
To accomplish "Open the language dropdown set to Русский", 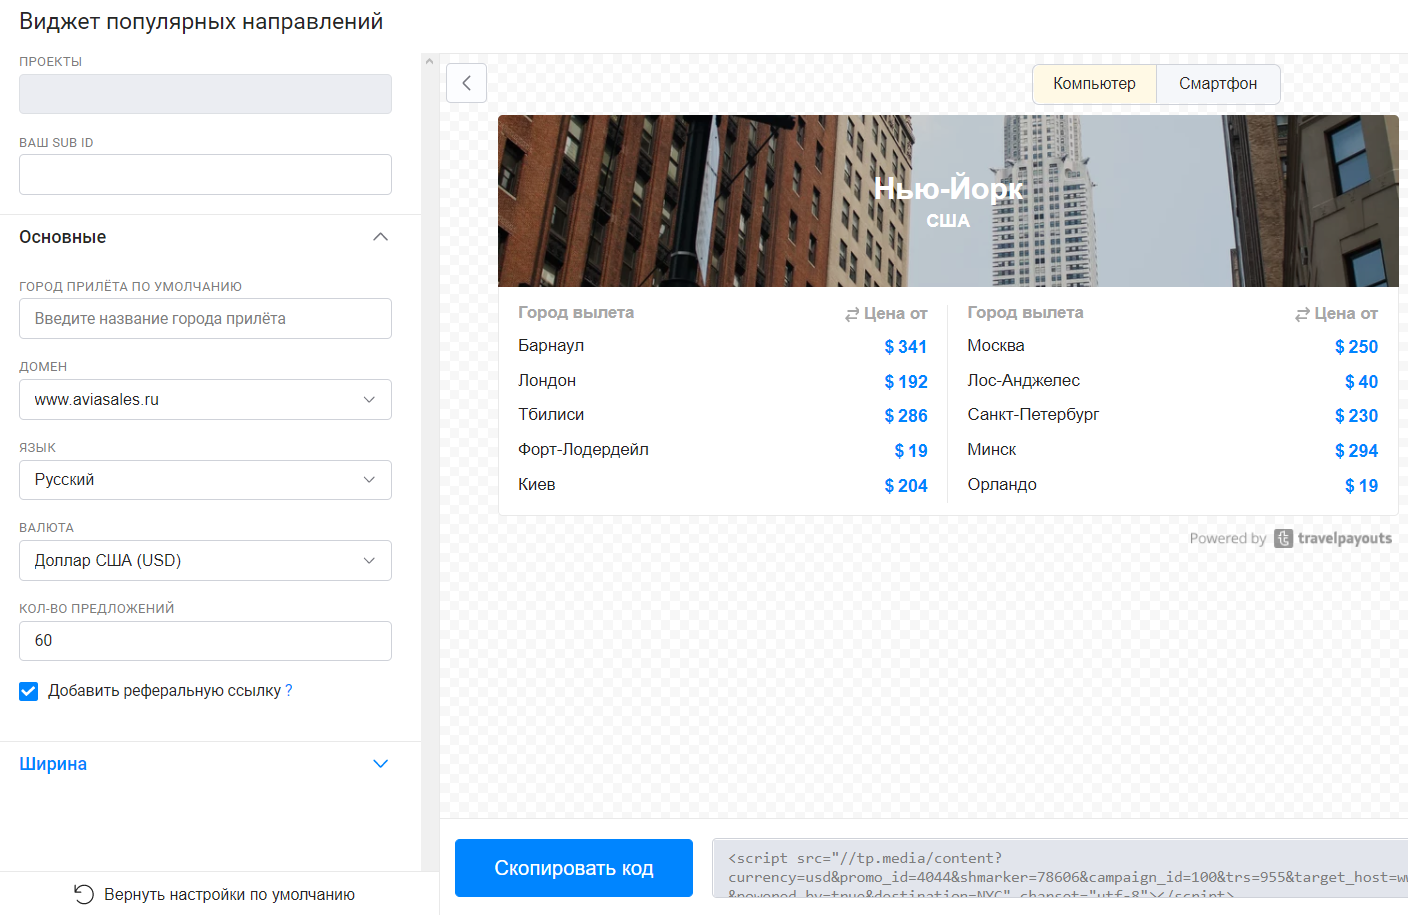I will tap(205, 480).
